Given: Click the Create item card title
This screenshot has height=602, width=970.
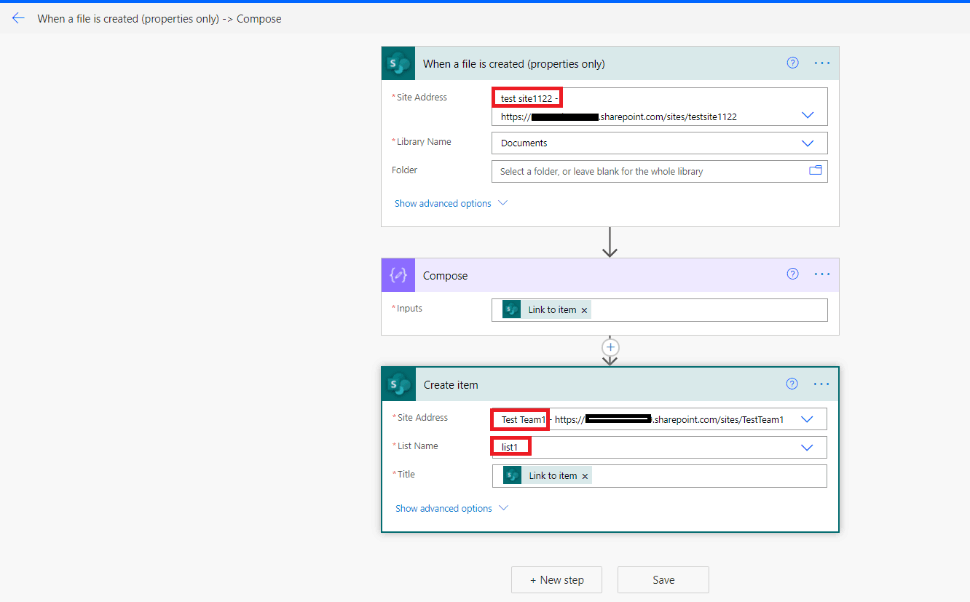Looking at the screenshot, I should tap(450, 385).
